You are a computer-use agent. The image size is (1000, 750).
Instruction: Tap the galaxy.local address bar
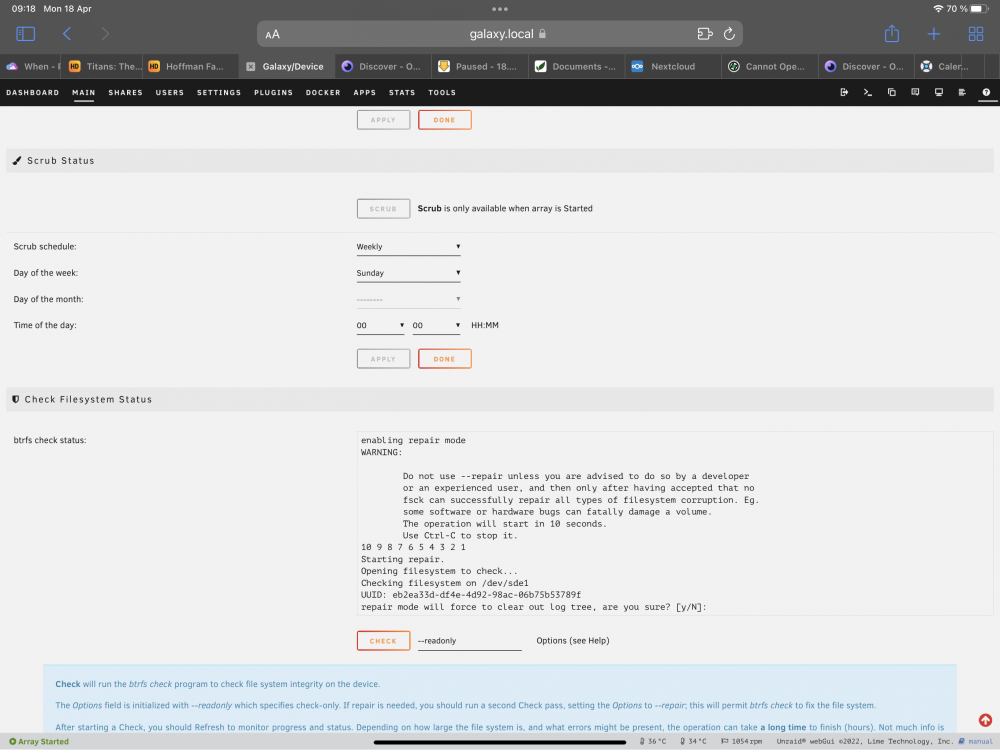(x=500, y=34)
